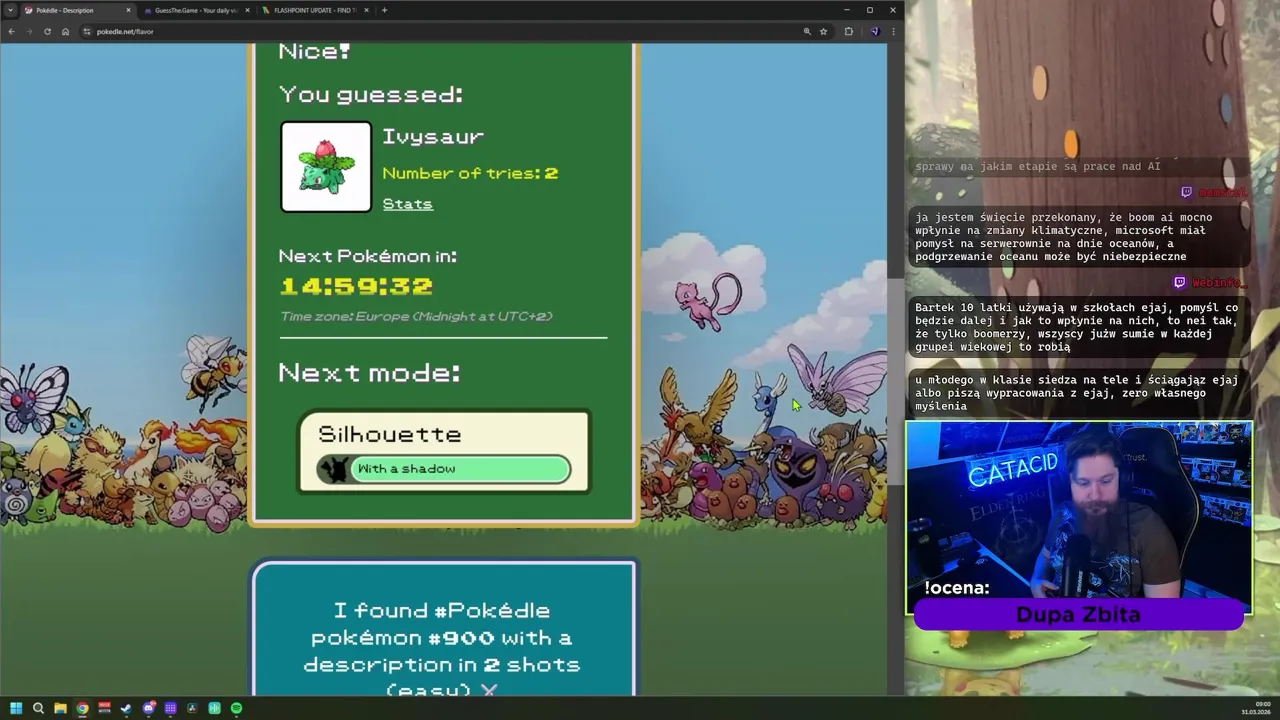Switch to the GuessThe.Game tab
The image size is (1280, 720).
pos(196,10)
